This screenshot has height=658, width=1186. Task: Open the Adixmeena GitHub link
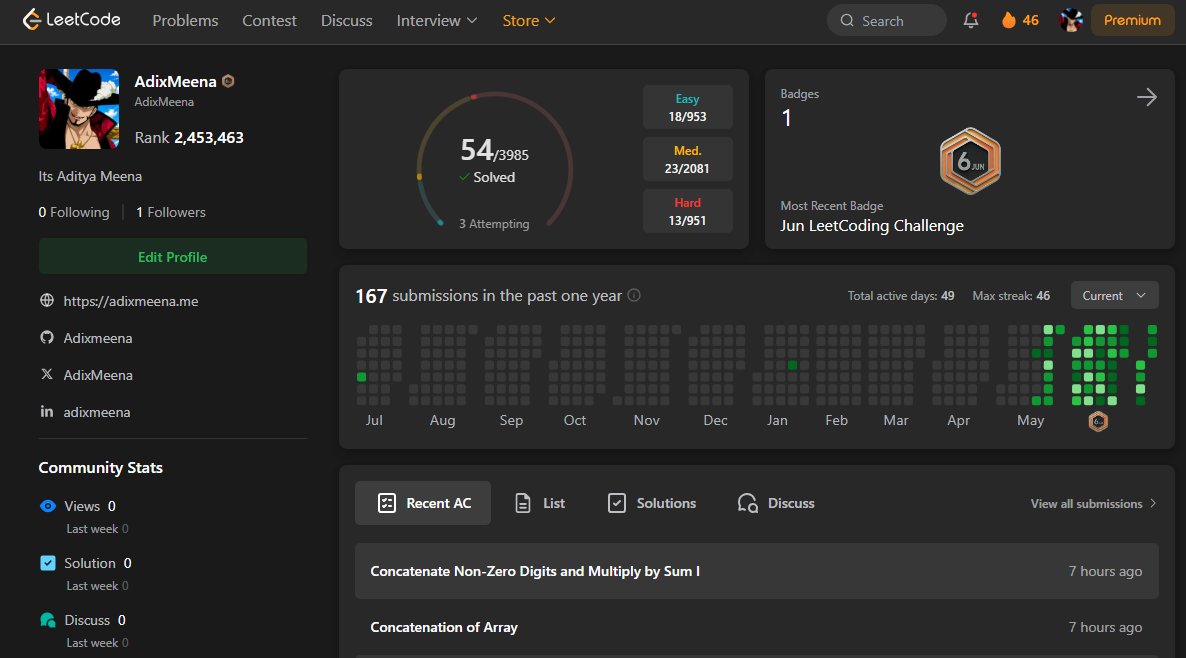coord(98,338)
